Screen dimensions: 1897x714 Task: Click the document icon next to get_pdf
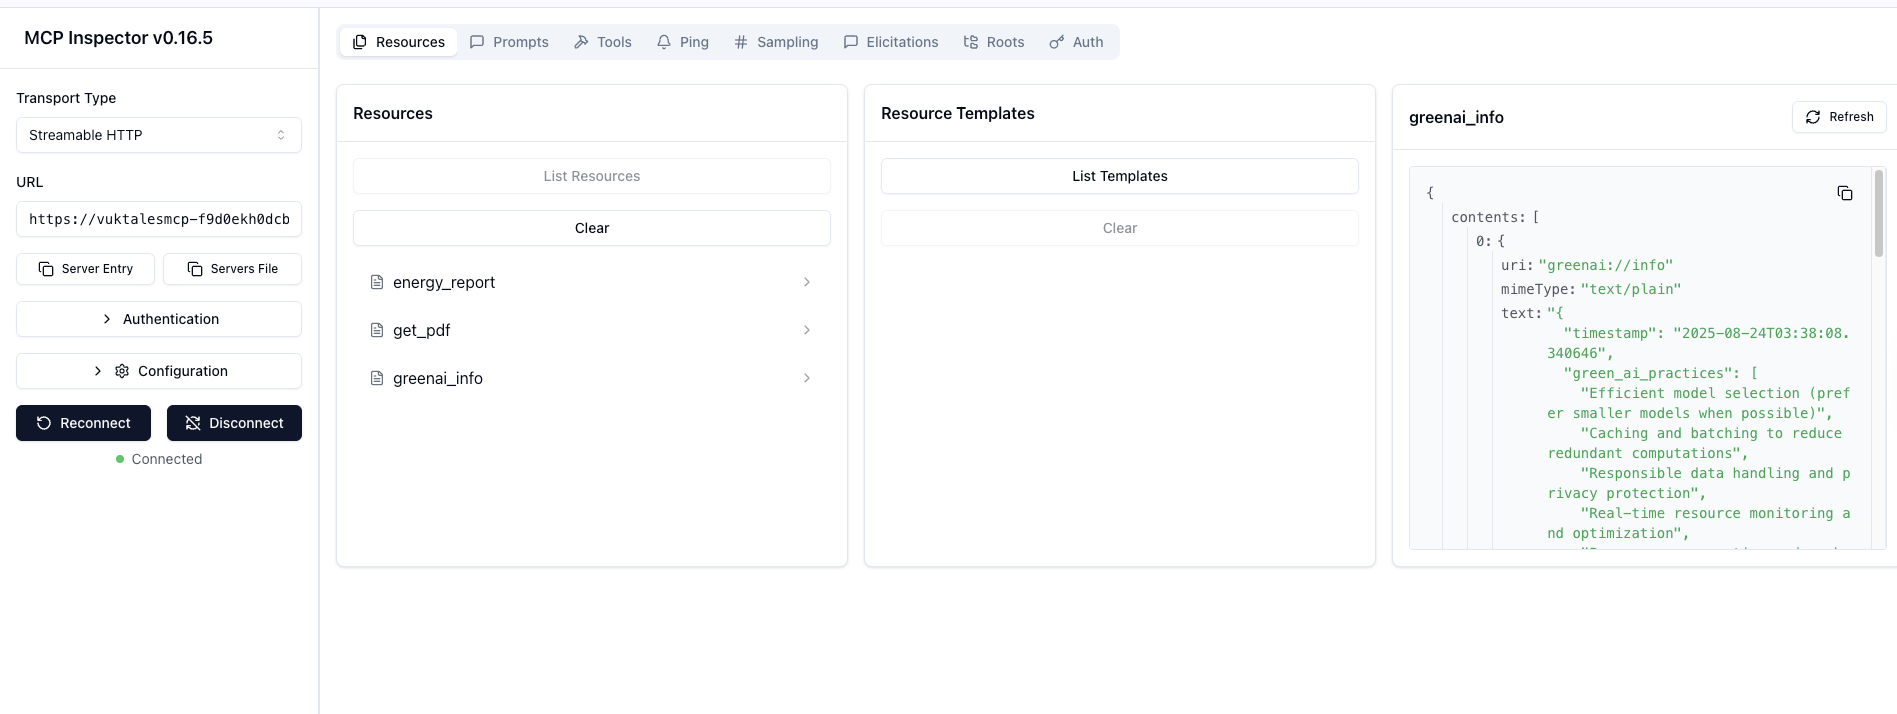tap(377, 330)
